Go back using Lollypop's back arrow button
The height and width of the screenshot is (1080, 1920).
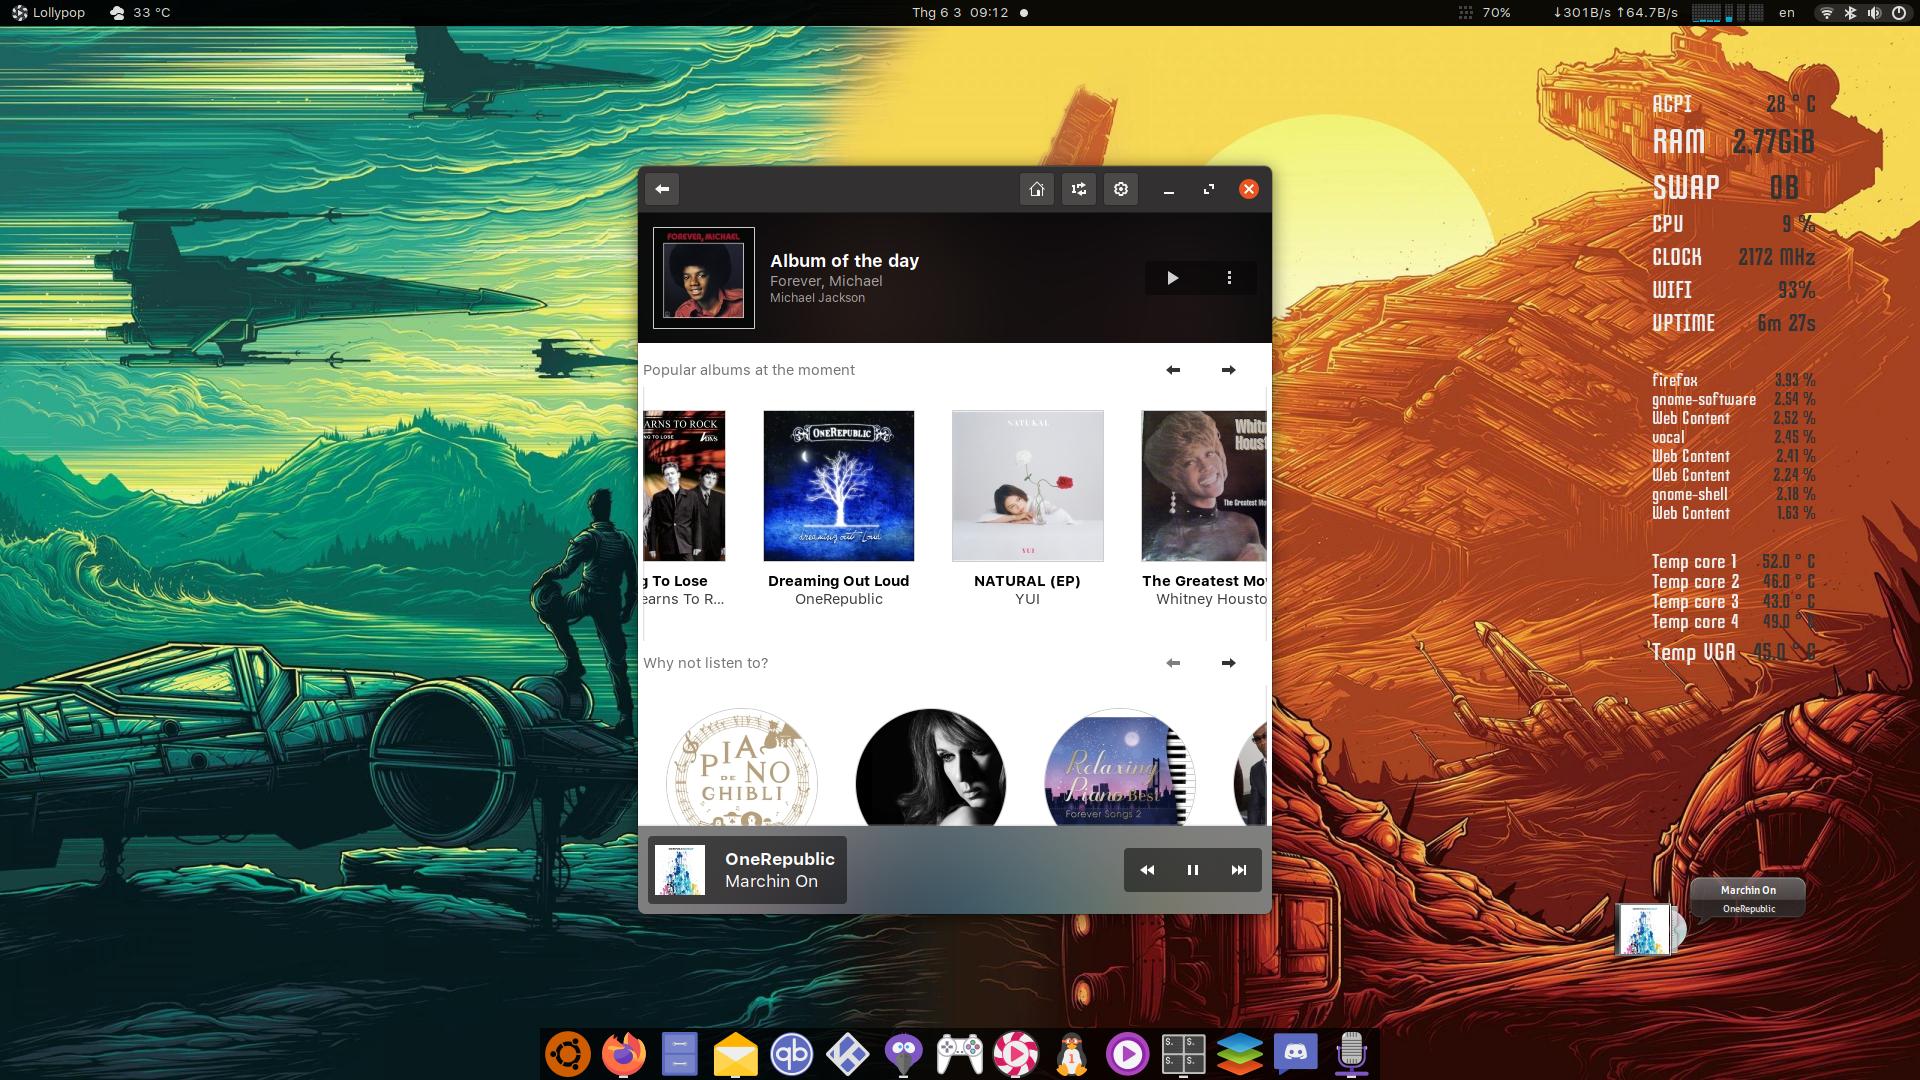click(662, 189)
